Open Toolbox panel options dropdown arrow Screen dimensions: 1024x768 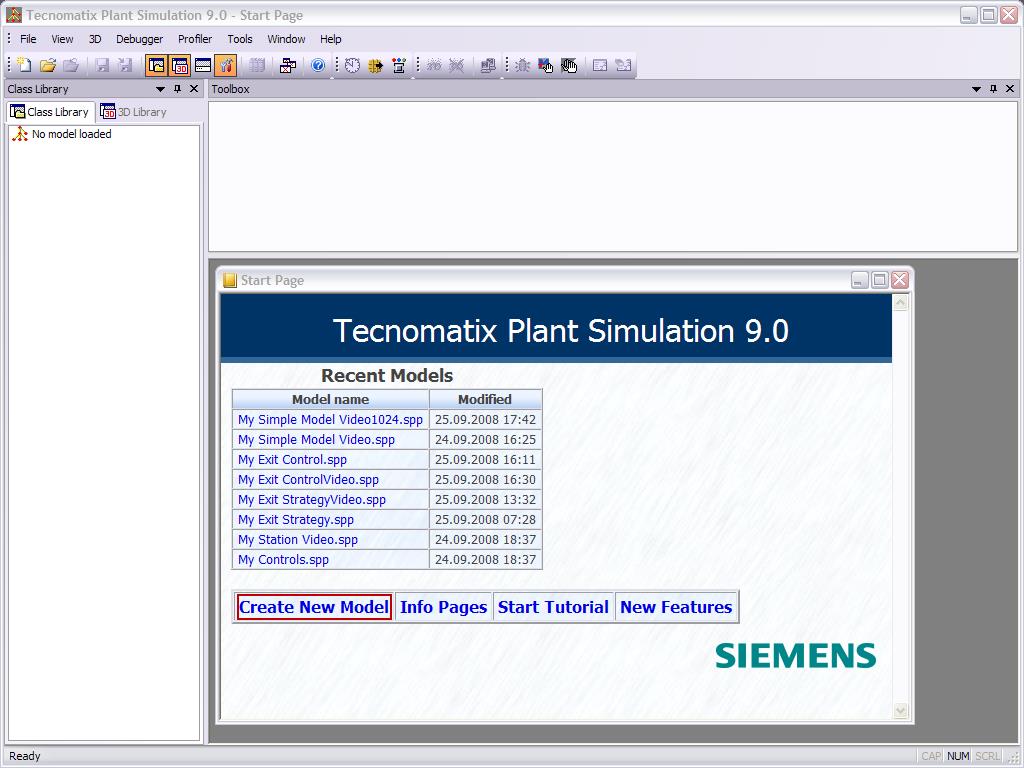[x=976, y=89]
